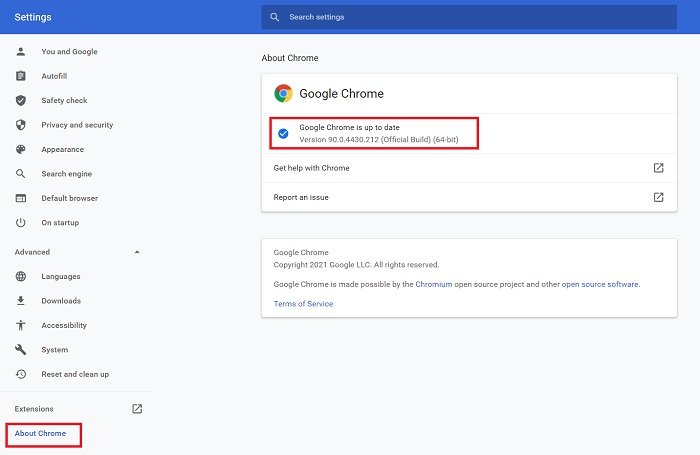This screenshot has height=455, width=700.
Task: Collapse the Advanced section arrow
Action: tap(137, 252)
